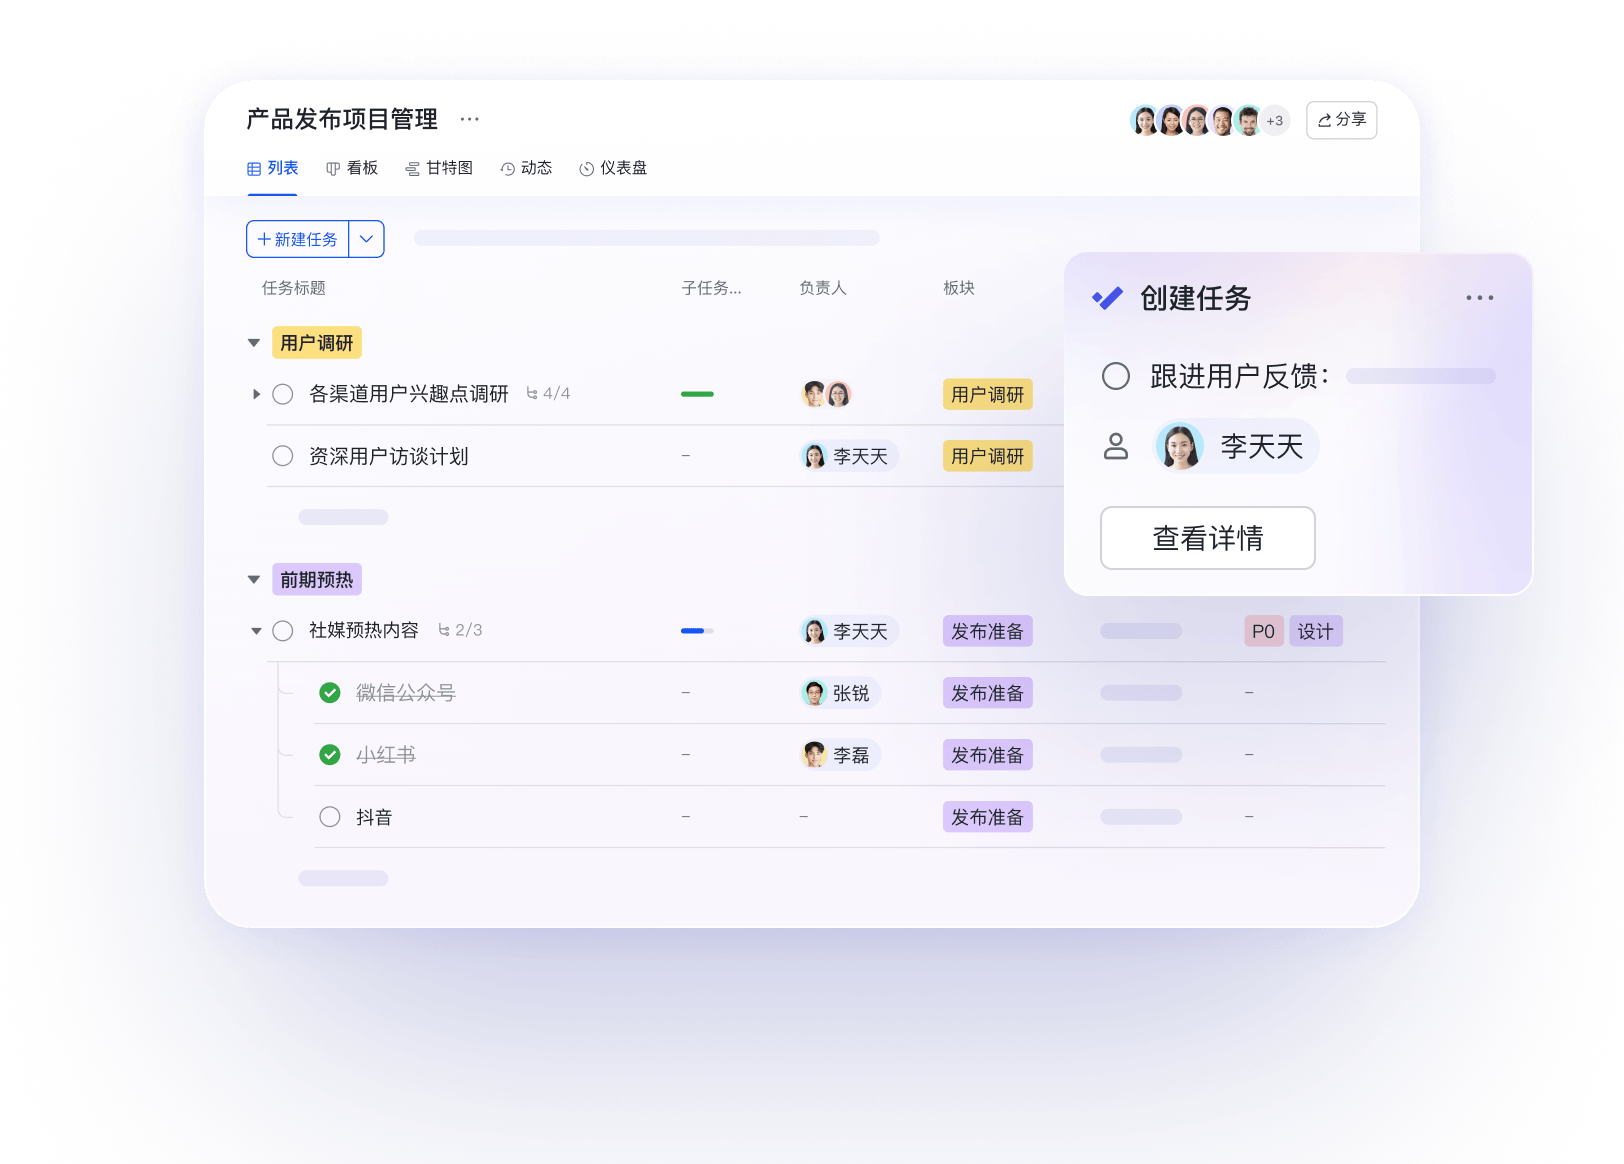The height and width of the screenshot is (1164, 1624).
Task: Click the 子任务 column header
Action: click(x=711, y=288)
